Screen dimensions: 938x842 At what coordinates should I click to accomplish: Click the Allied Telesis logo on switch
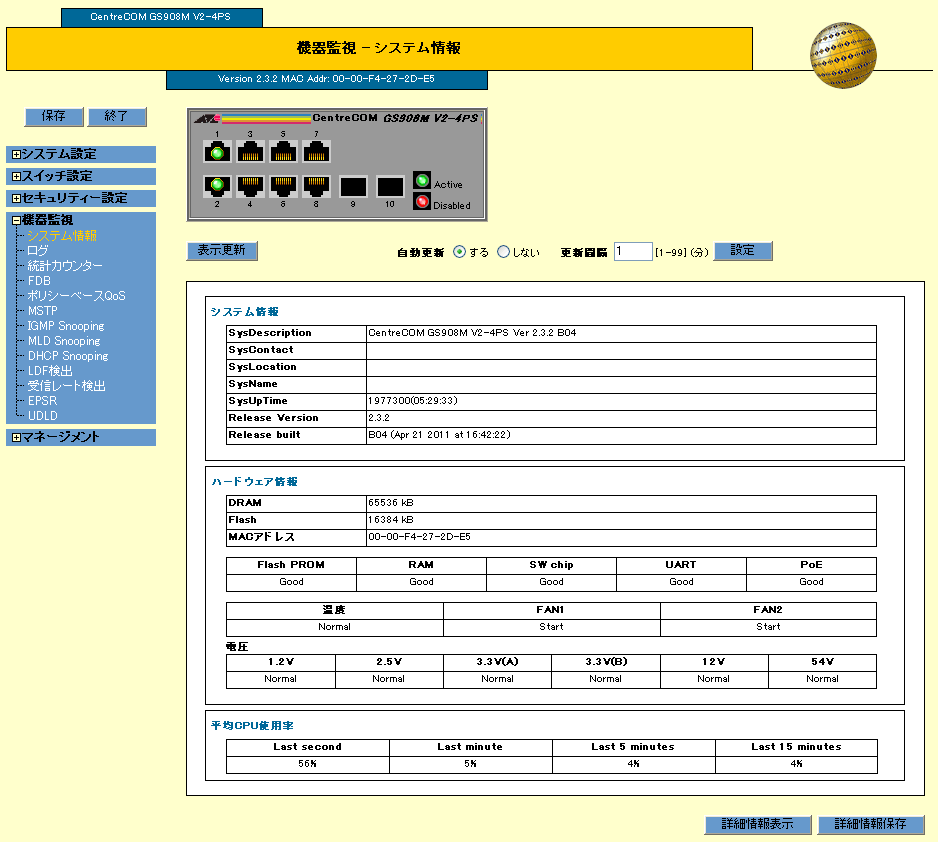(206, 118)
